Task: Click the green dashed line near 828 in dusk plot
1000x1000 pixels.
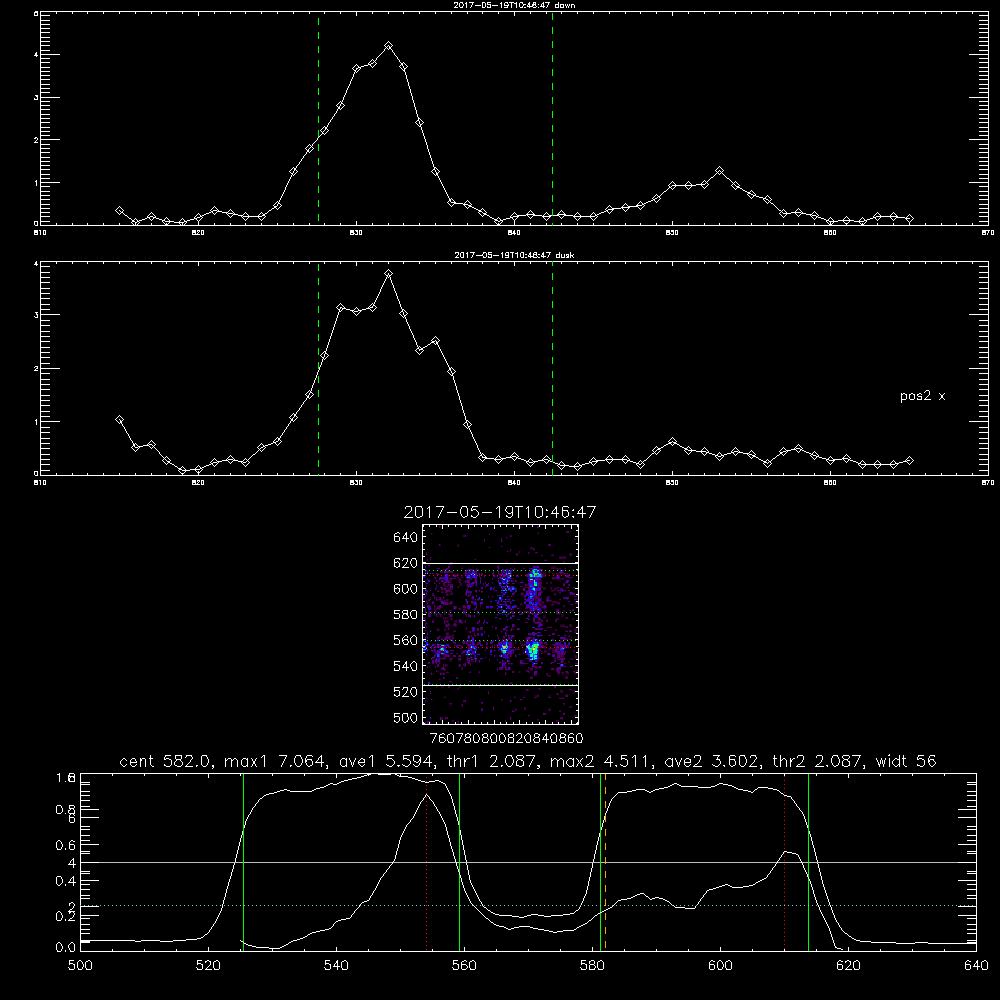Action: [x=318, y=368]
